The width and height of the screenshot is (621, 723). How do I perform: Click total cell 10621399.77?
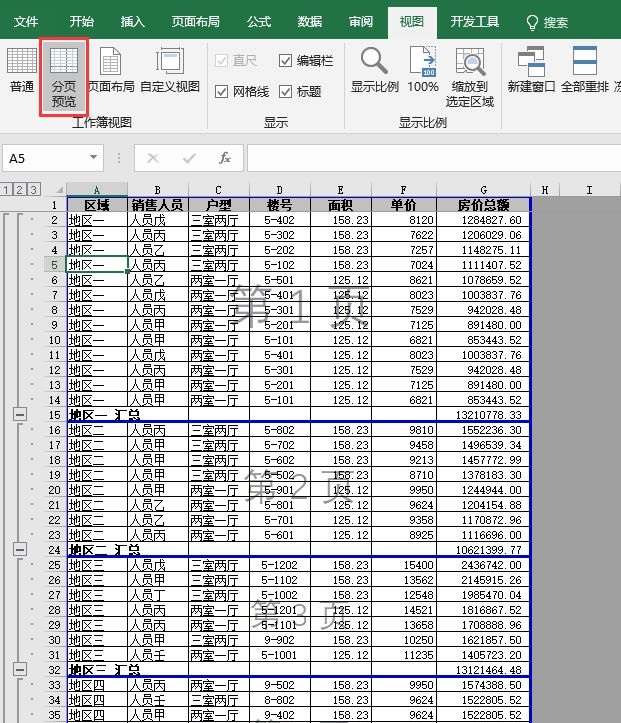pyautogui.click(x=484, y=550)
